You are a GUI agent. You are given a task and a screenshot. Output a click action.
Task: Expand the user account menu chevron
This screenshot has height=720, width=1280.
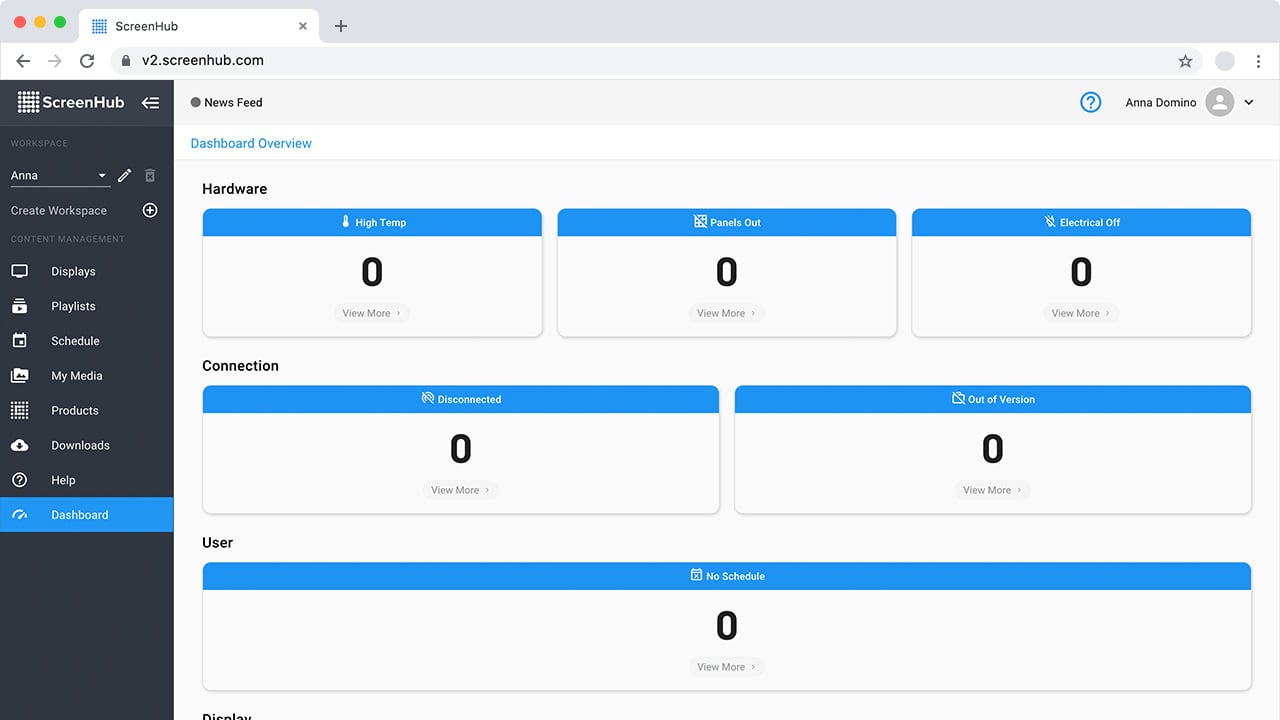click(1249, 102)
